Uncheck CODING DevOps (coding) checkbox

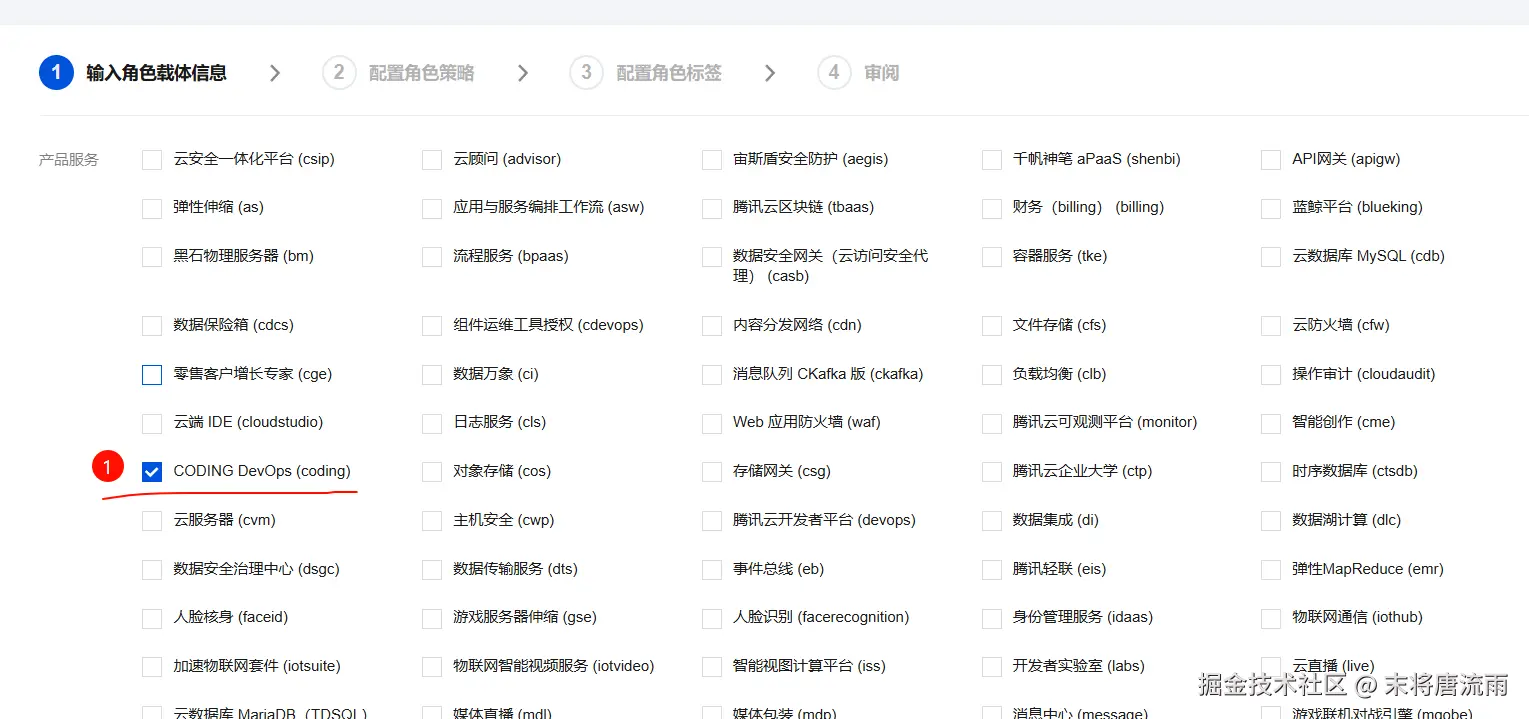(152, 472)
